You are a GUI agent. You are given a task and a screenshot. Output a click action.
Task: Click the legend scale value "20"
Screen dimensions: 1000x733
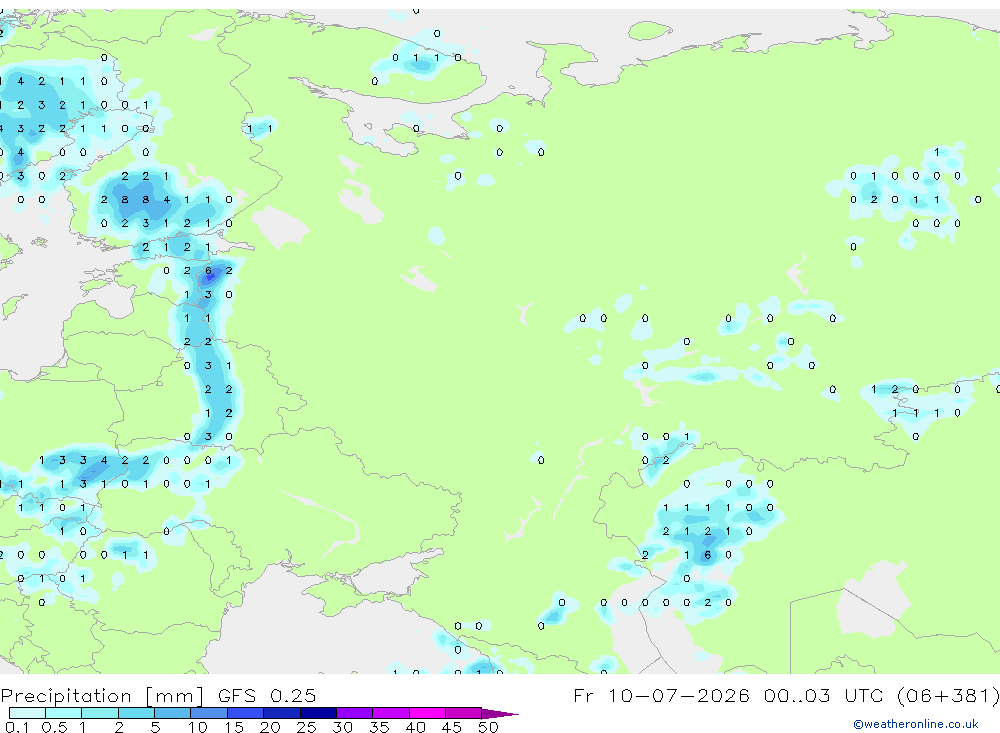pyautogui.click(x=270, y=727)
